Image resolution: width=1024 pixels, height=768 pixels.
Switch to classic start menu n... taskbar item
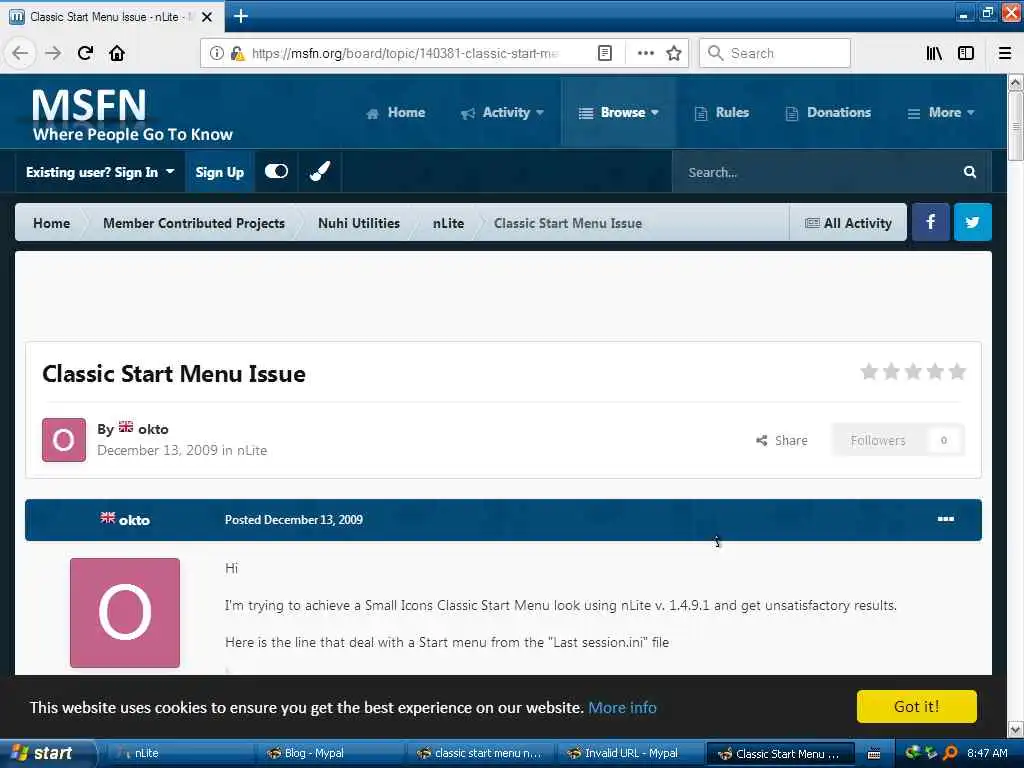point(480,754)
